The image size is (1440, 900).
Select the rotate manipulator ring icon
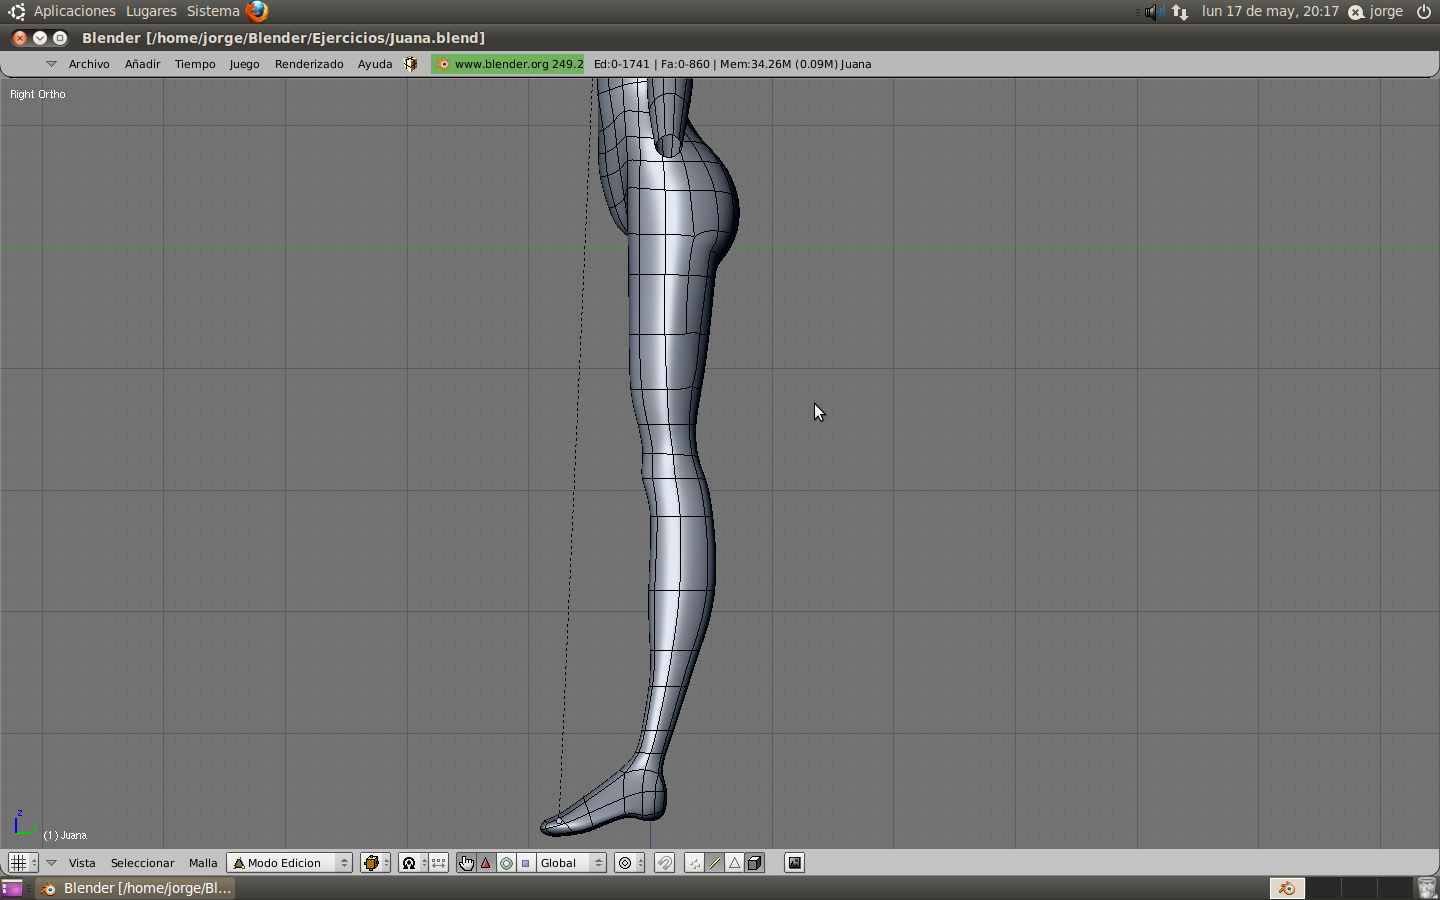click(507, 863)
